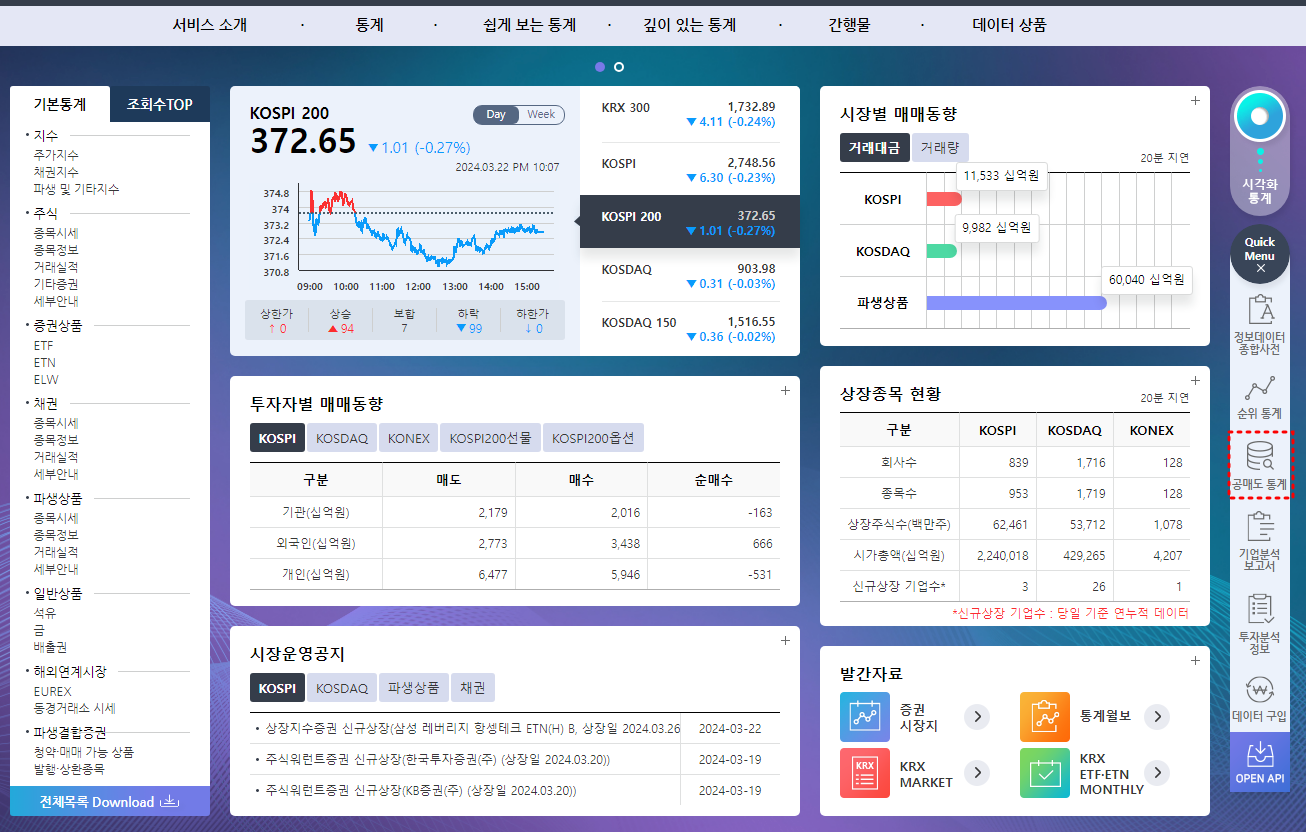1306x832 pixels.
Task: Expand 시장별 매매동향 panel with plus icon
Action: tap(1194, 100)
